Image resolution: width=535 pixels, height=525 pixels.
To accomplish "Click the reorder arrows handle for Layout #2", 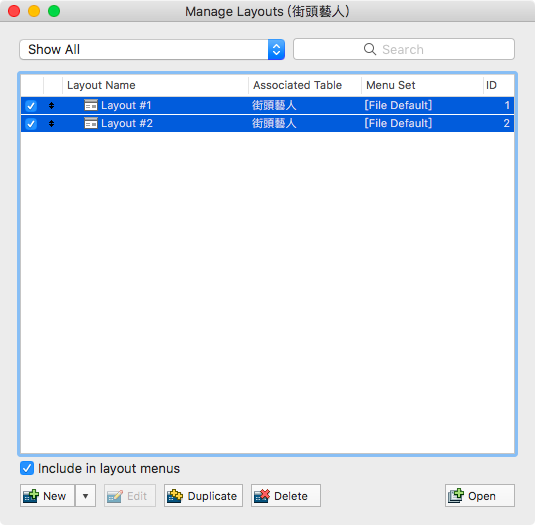I will (x=52, y=123).
